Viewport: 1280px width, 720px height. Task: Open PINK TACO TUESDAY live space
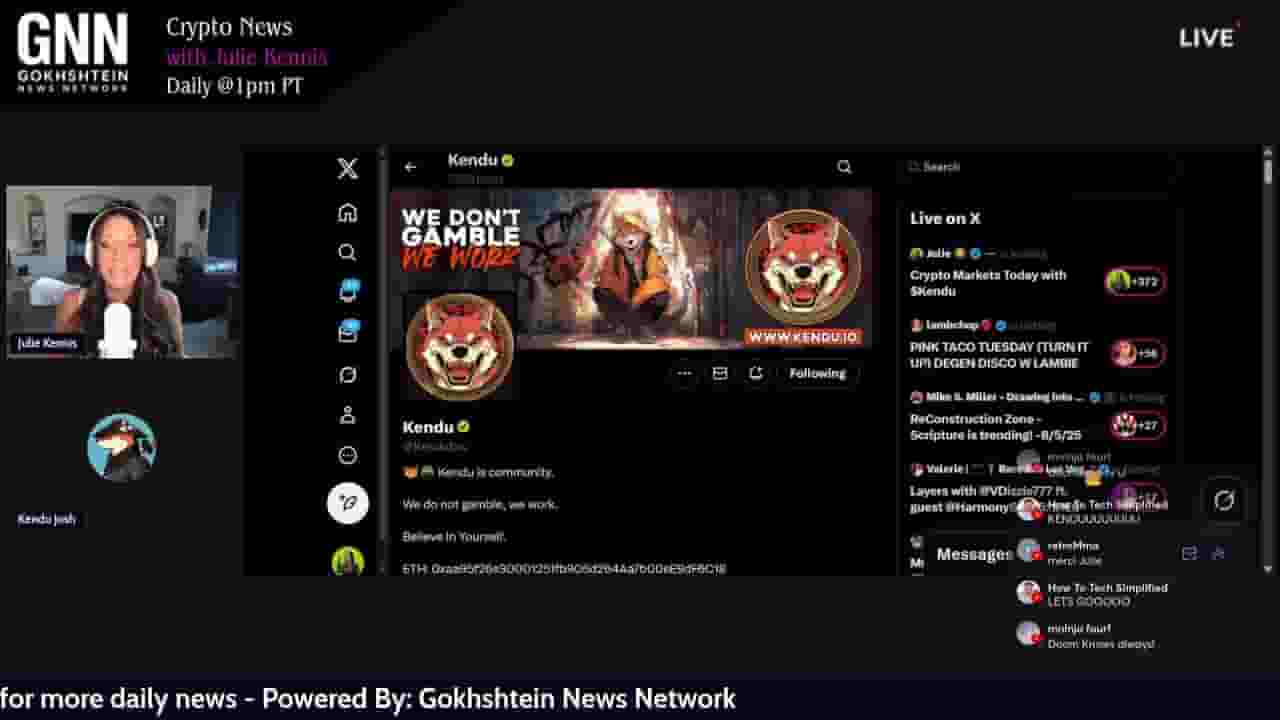tap(999, 355)
